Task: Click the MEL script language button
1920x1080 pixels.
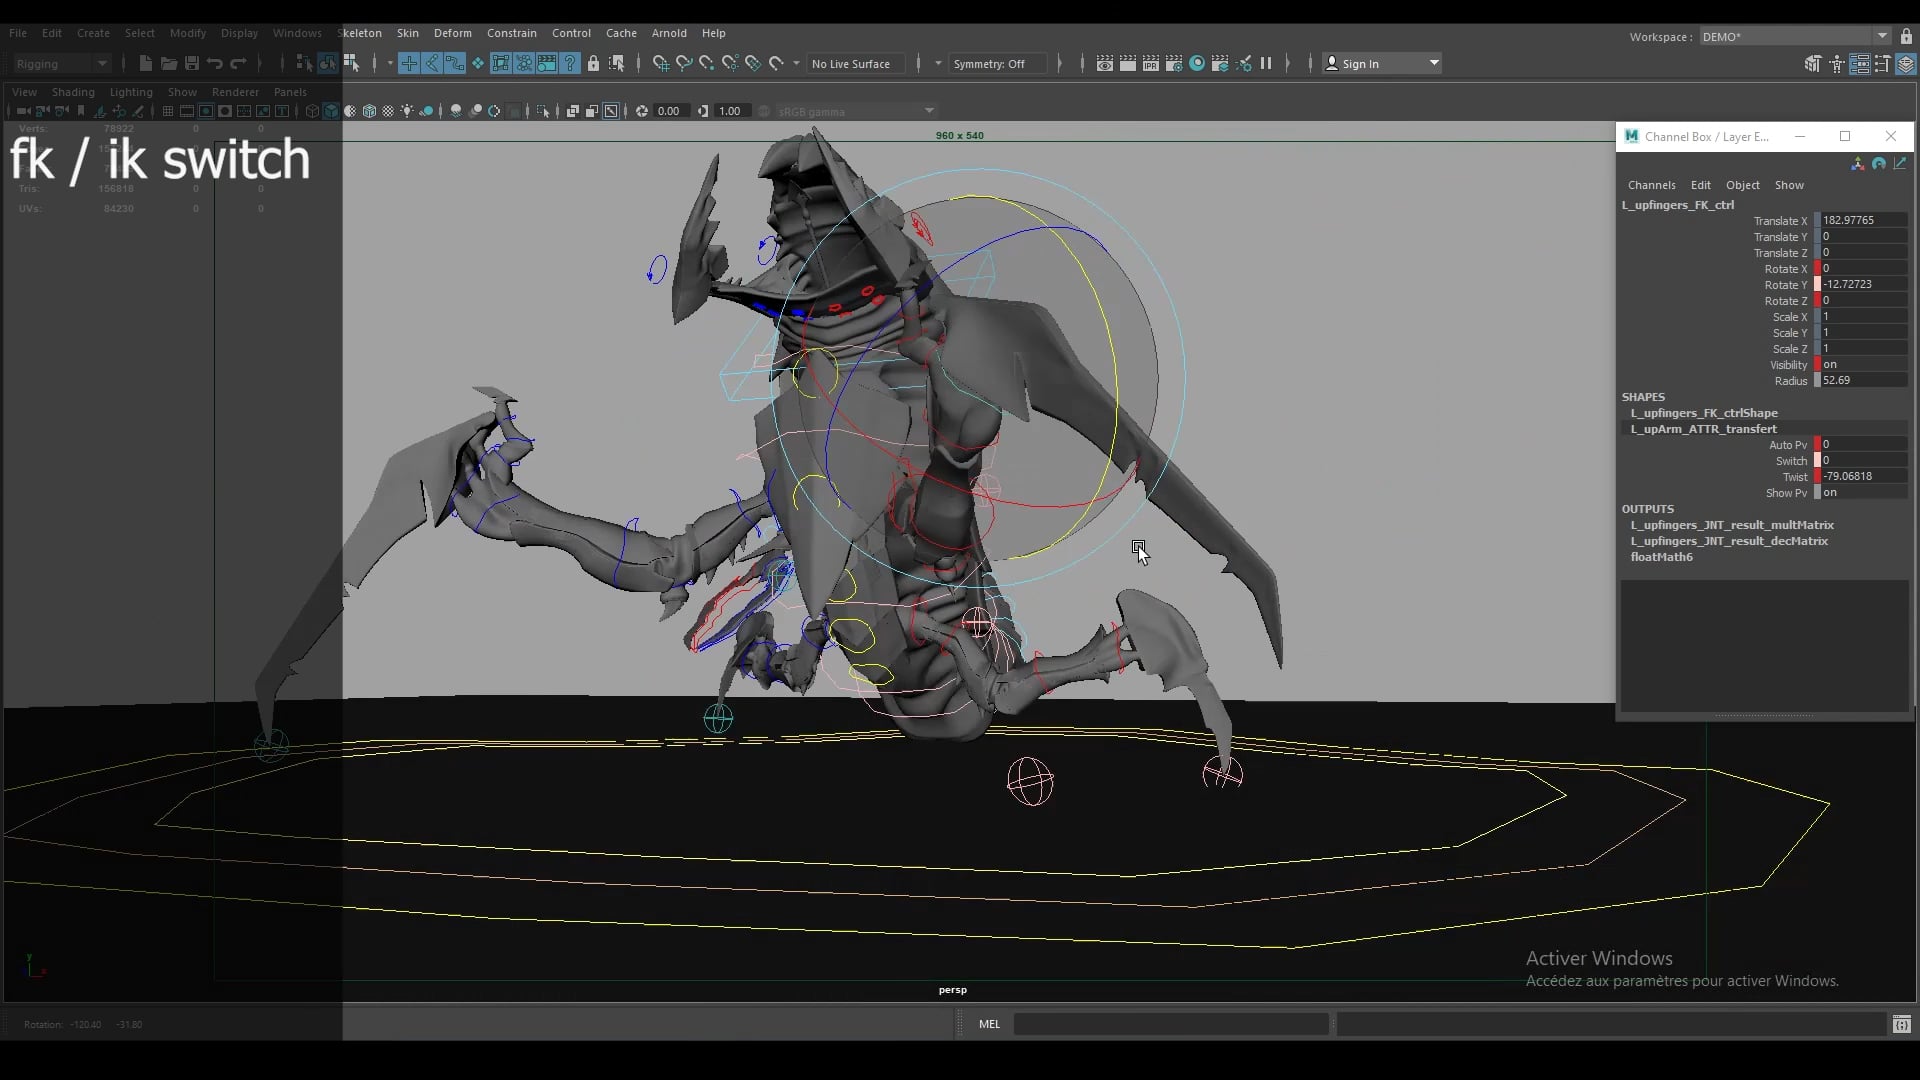Action: pos(989,1024)
